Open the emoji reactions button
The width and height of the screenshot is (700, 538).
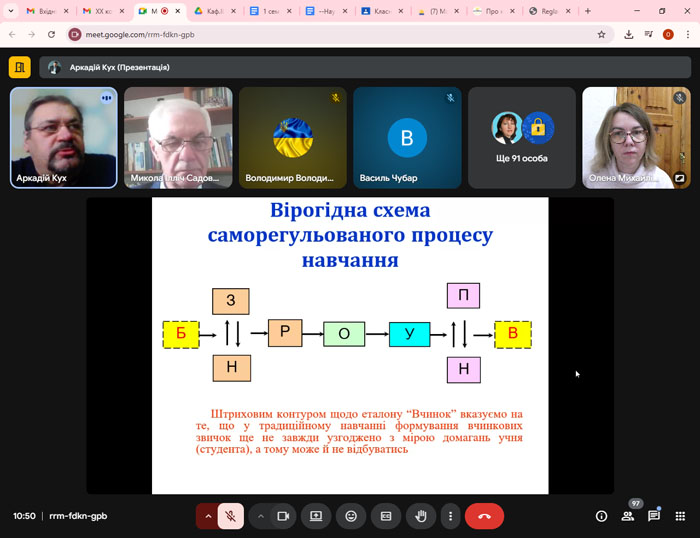351,516
